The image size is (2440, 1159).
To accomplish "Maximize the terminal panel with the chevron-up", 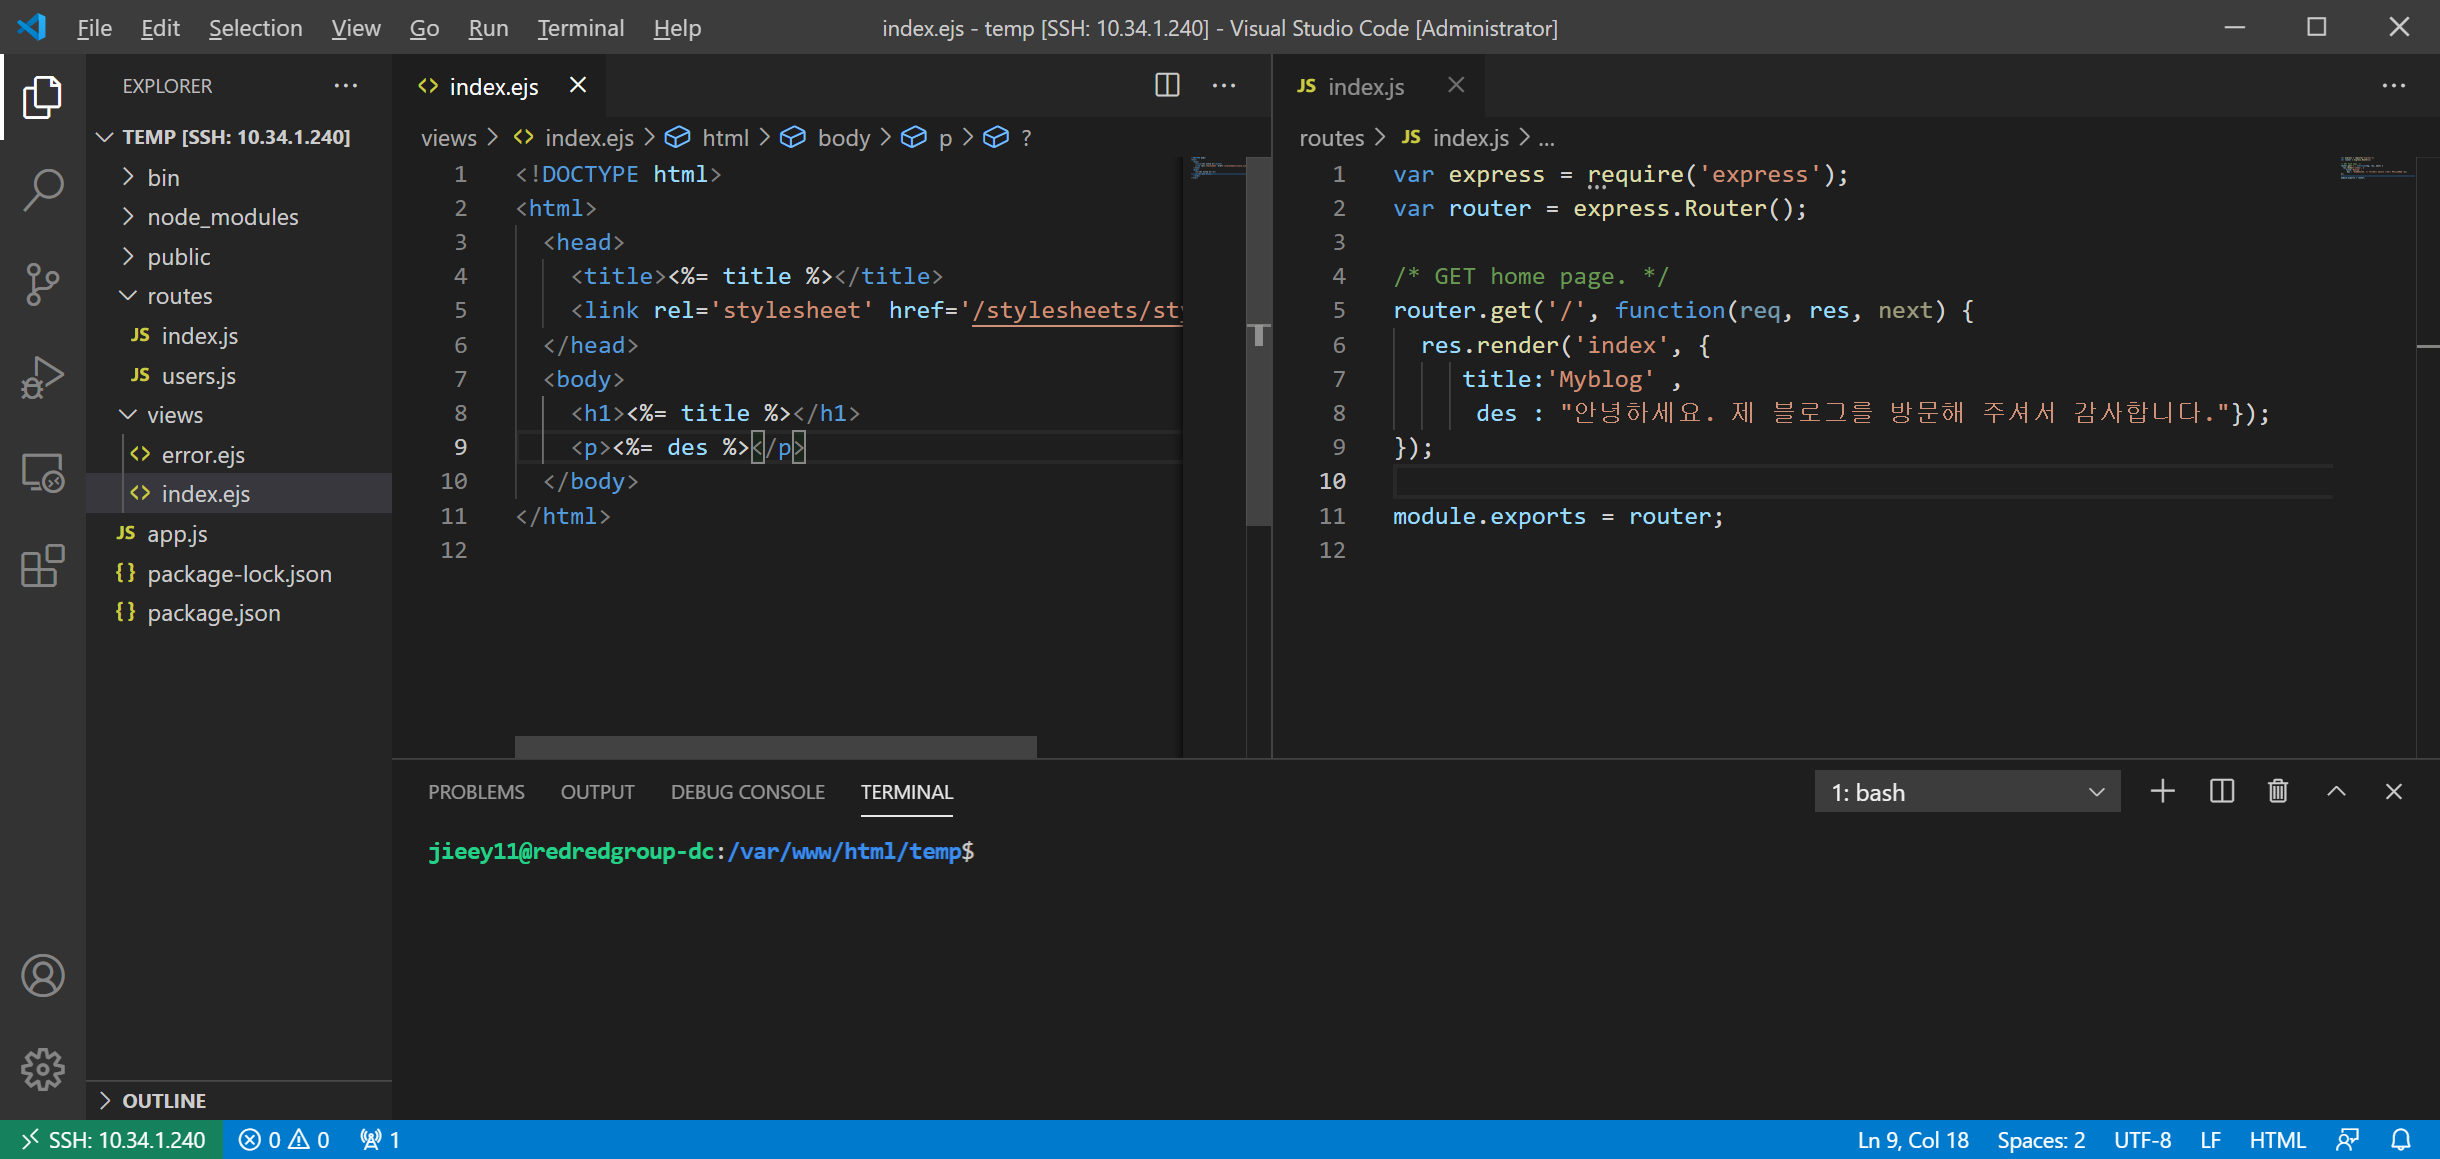I will click(2336, 792).
